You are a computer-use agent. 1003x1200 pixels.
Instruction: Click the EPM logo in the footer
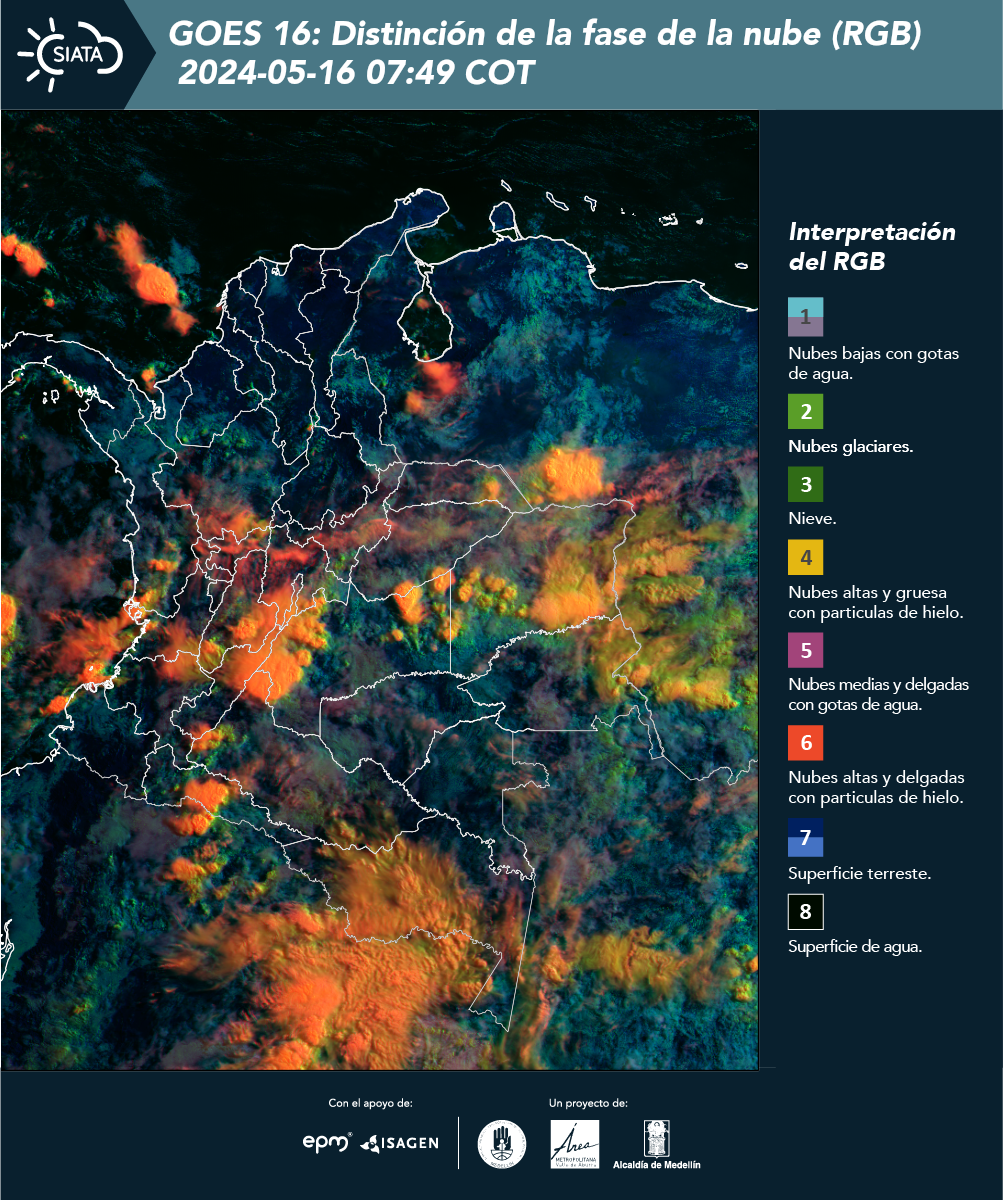point(328,1142)
